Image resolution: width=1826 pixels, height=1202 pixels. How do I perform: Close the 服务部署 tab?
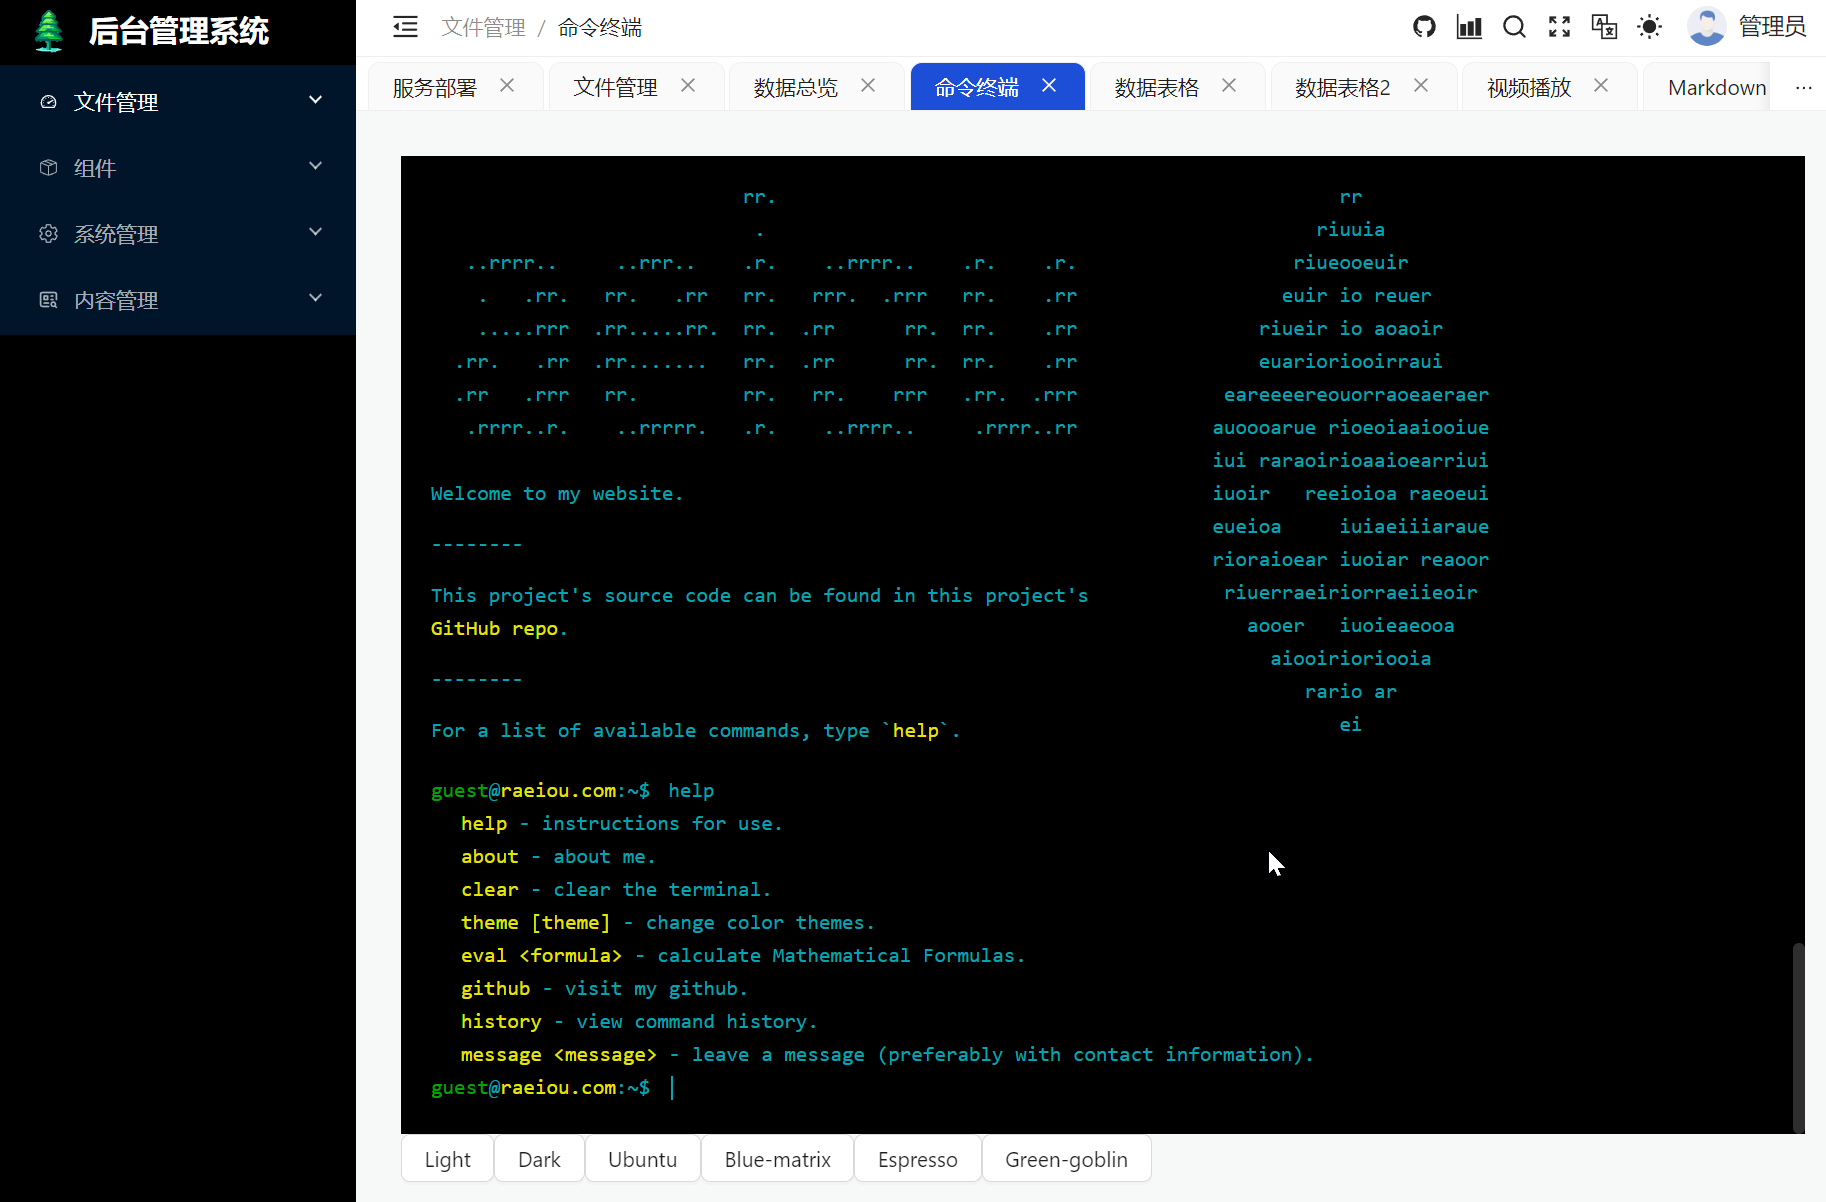tap(507, 86)
